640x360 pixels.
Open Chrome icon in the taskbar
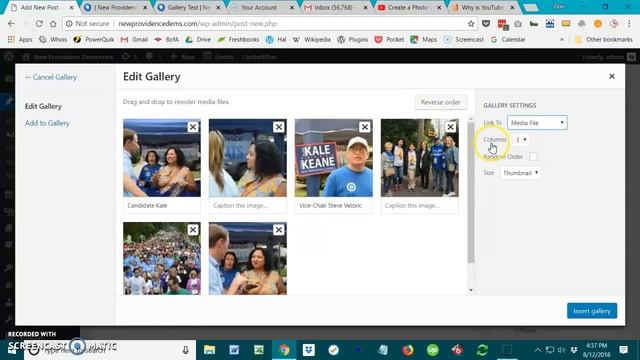[284, 350]
